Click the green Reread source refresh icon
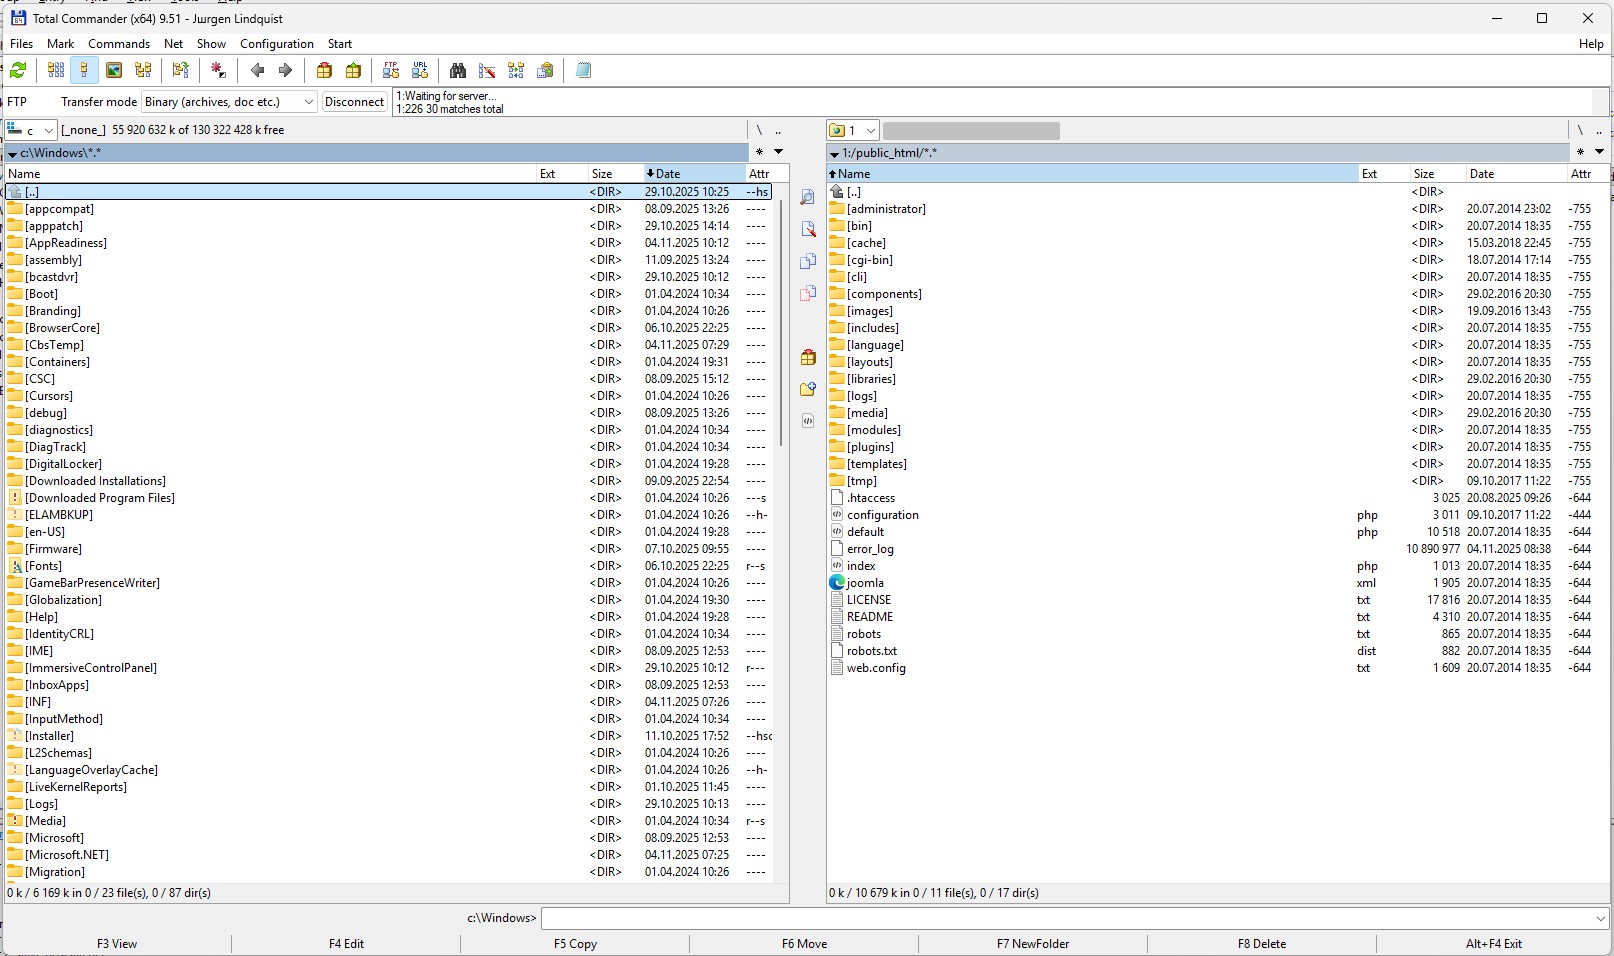This screenshot has height=956, width=1614. click(18, 70)
